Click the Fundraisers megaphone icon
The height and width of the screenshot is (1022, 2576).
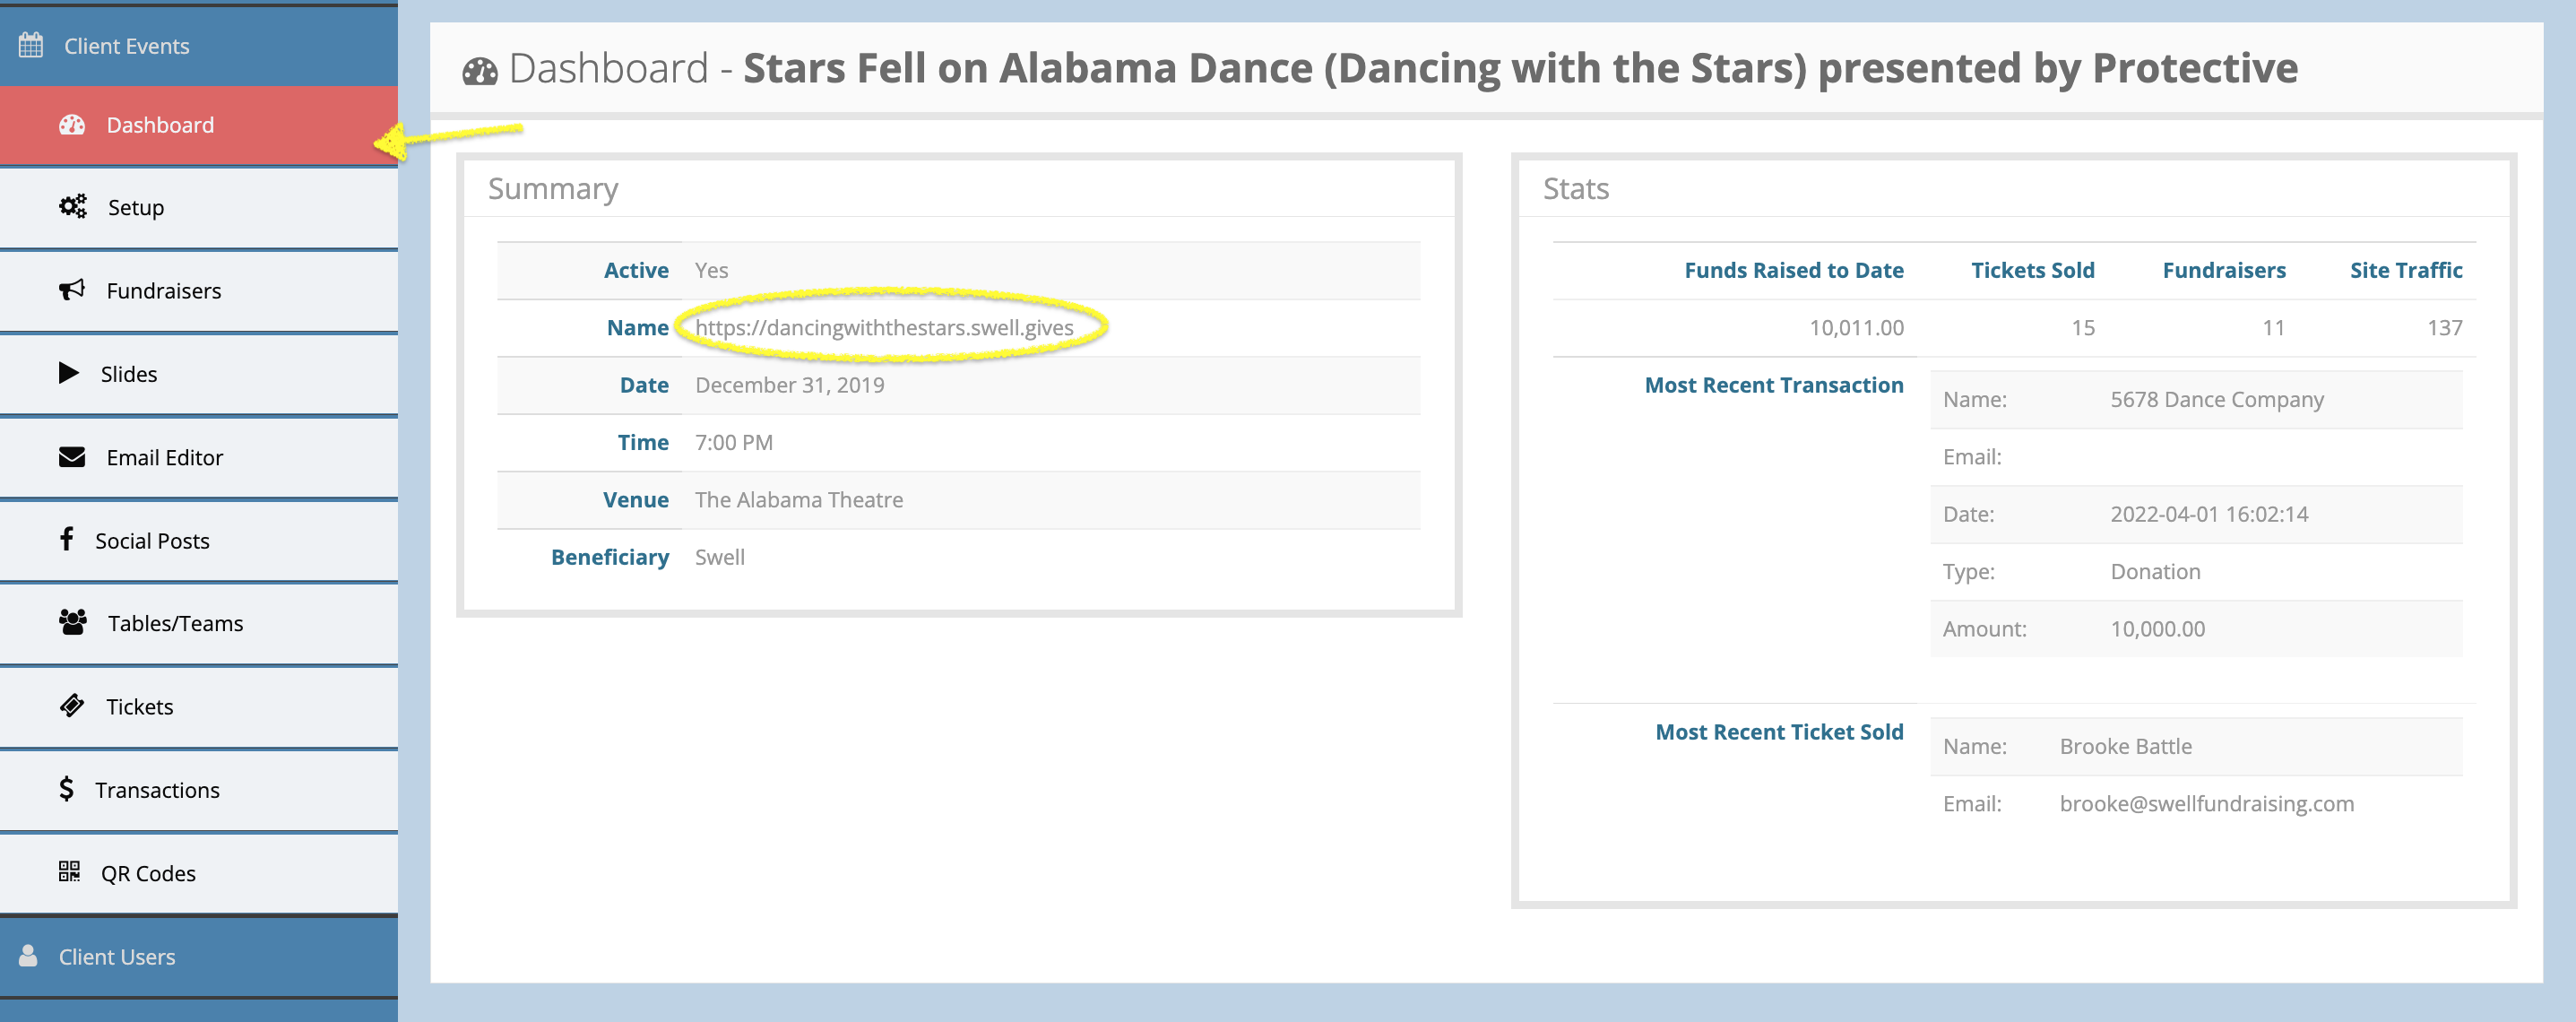click(x=72, y=290)
